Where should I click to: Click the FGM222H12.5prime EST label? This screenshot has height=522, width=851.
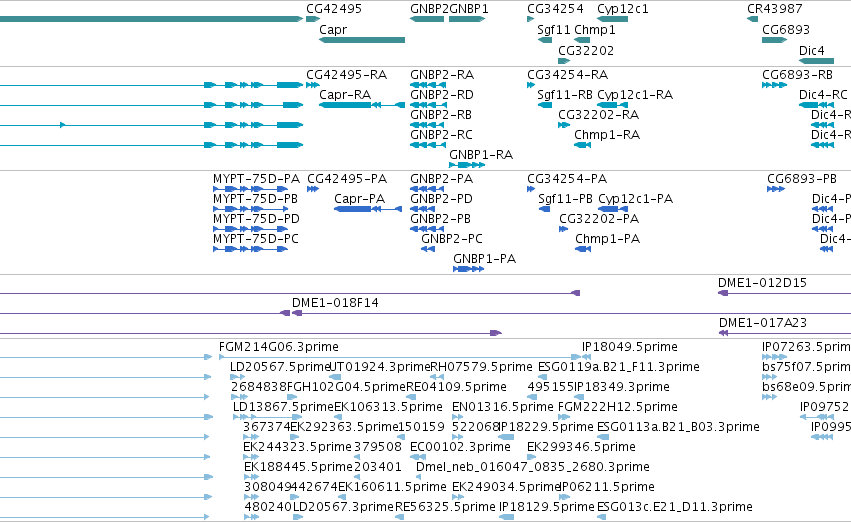click(618, 407)
